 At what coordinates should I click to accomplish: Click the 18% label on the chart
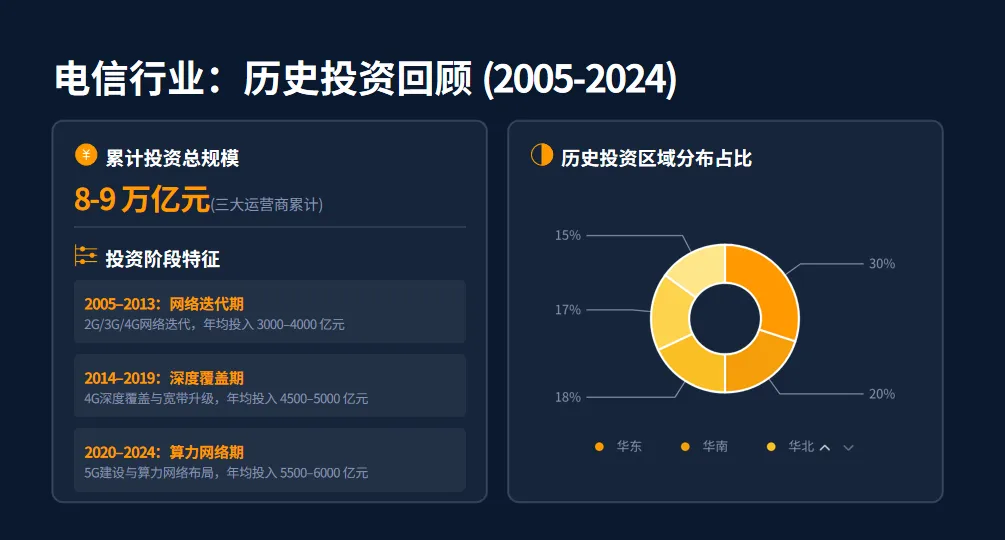click(x=568, y=397)
